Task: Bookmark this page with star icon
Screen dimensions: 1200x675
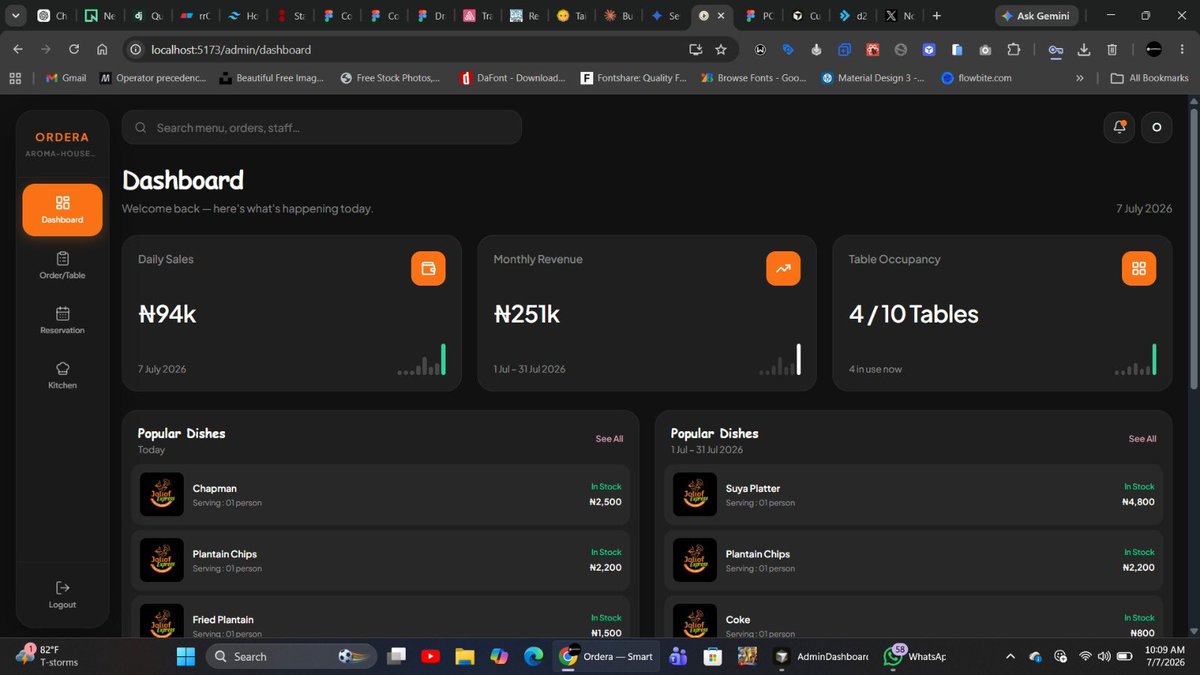Action: (x=720, y=49)
